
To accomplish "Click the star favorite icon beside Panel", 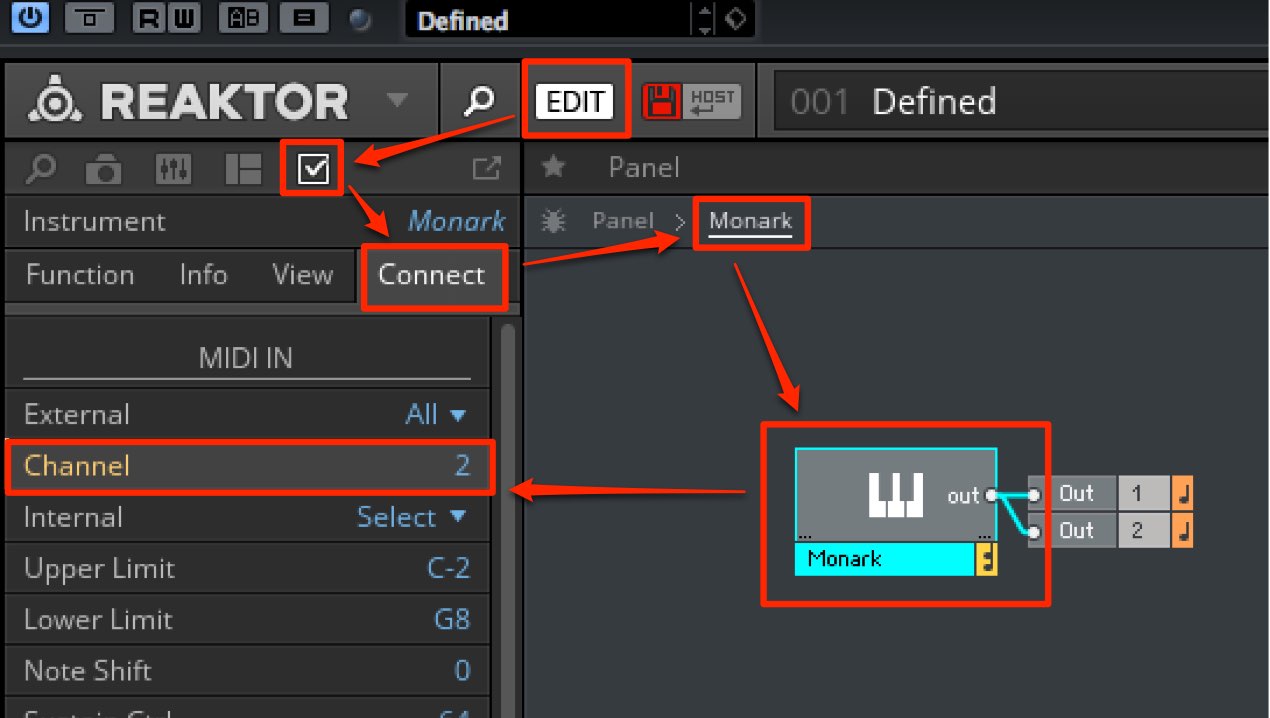I will pyautogui.click(x=553, y=168).
